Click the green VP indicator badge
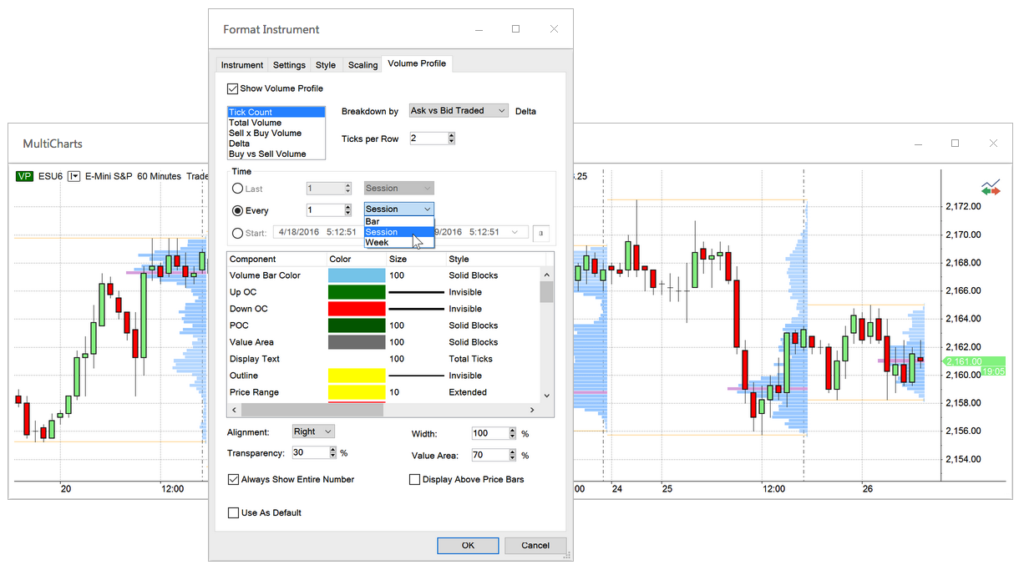1024x570 pixels. (x=25, y=176)
